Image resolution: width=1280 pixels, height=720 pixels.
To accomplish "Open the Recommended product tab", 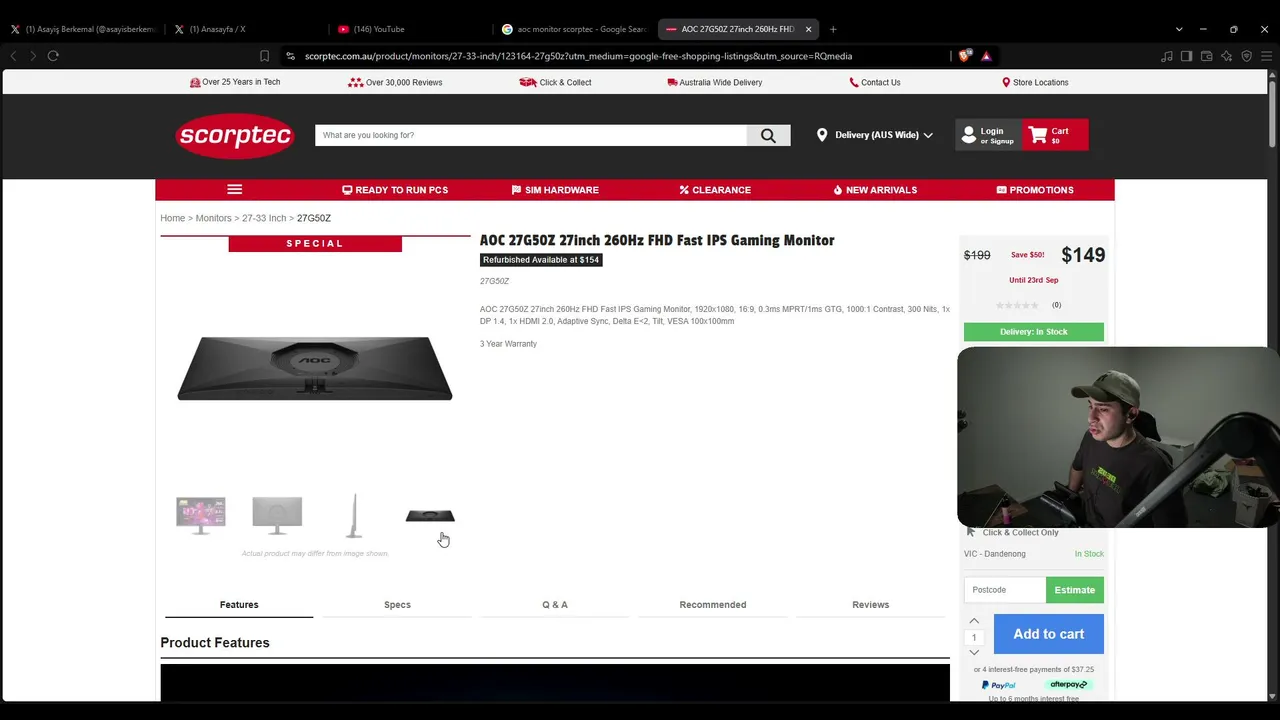I will pyautogui.click(x=713, y=605).
